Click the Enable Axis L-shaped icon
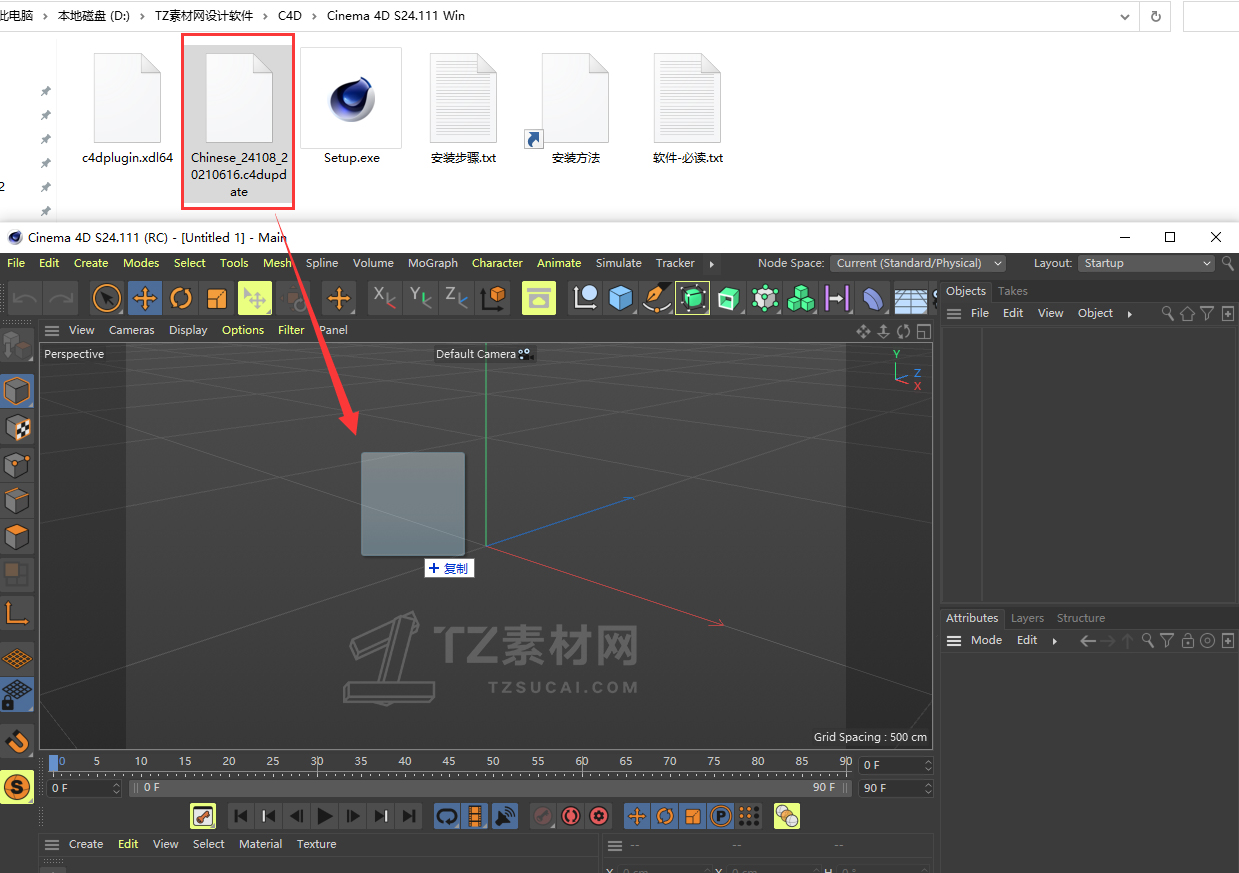Image resolution: width=1239 pixels, height=873 pixels. 17,612
